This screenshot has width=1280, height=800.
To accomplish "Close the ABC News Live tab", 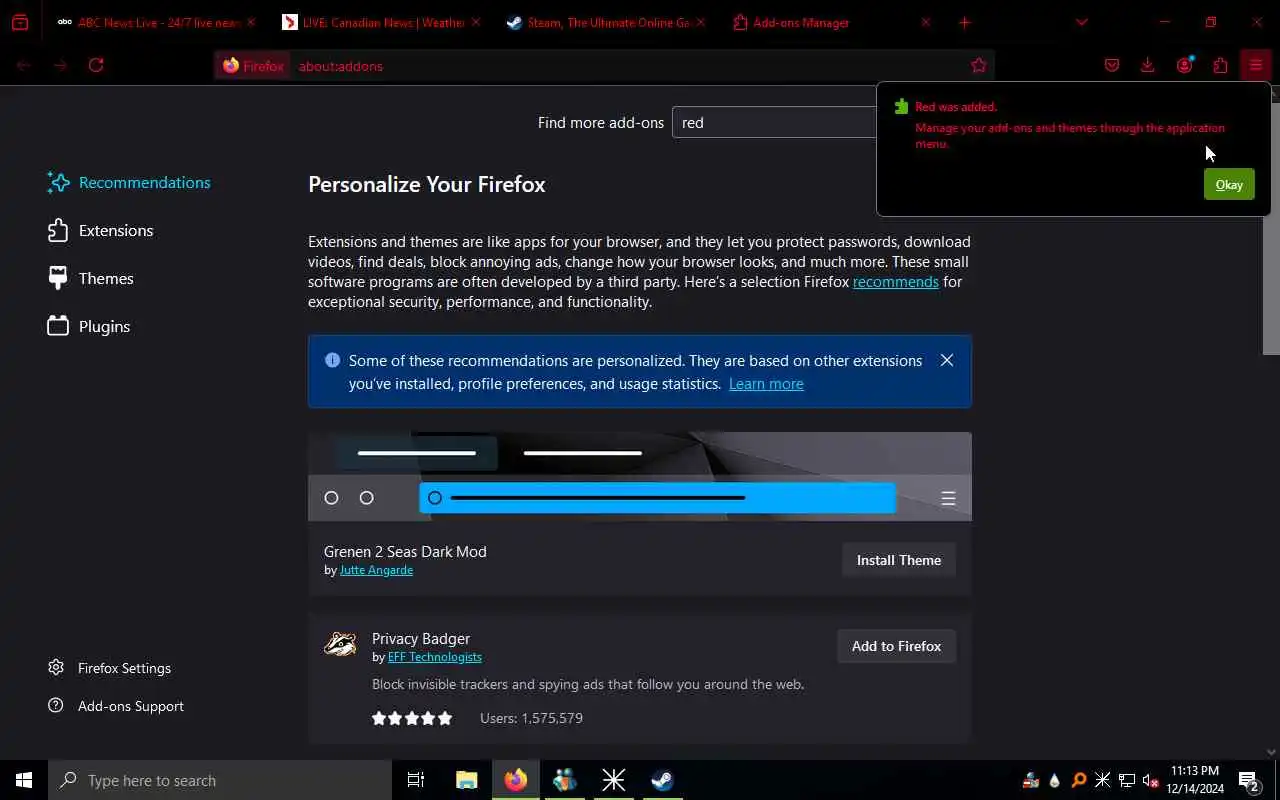I will [250, 22].
